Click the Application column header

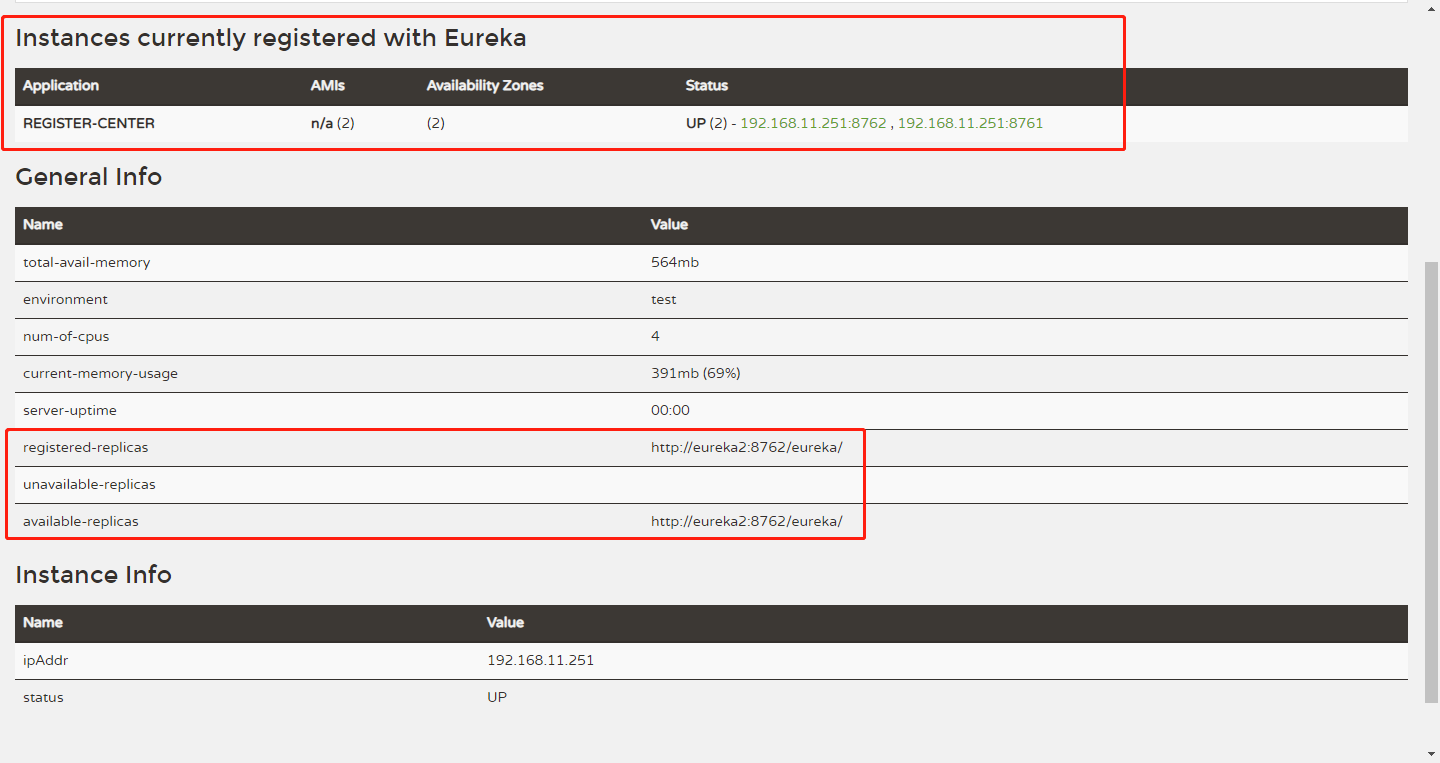click(61, 86)
